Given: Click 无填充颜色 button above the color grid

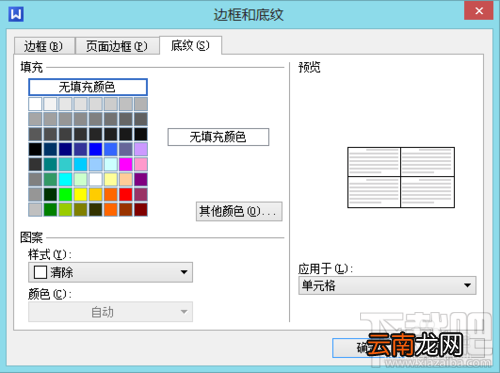Looking at the screenshot, I should coord(88,87).
